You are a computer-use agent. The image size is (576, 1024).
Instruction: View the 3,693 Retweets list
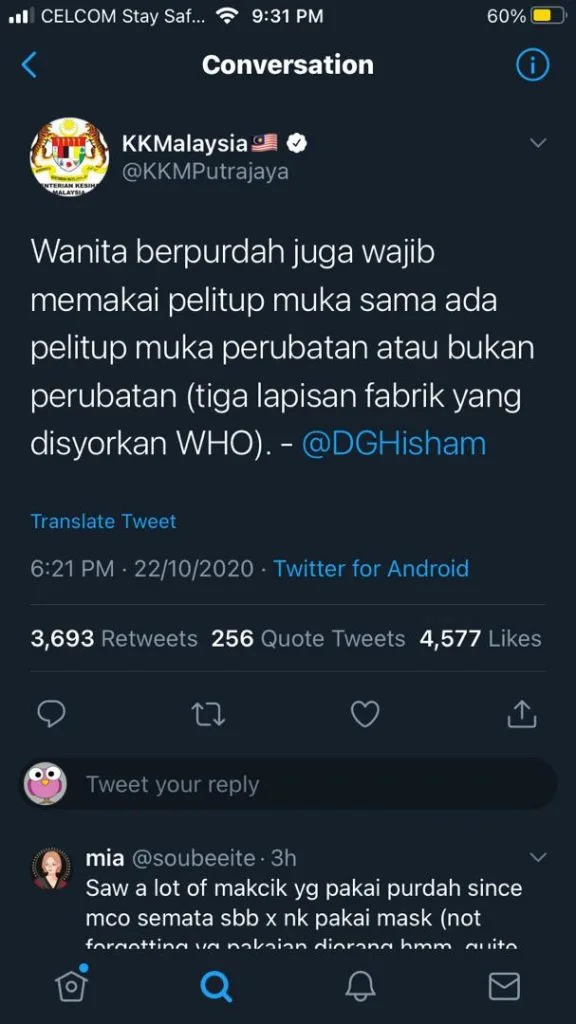114,638
